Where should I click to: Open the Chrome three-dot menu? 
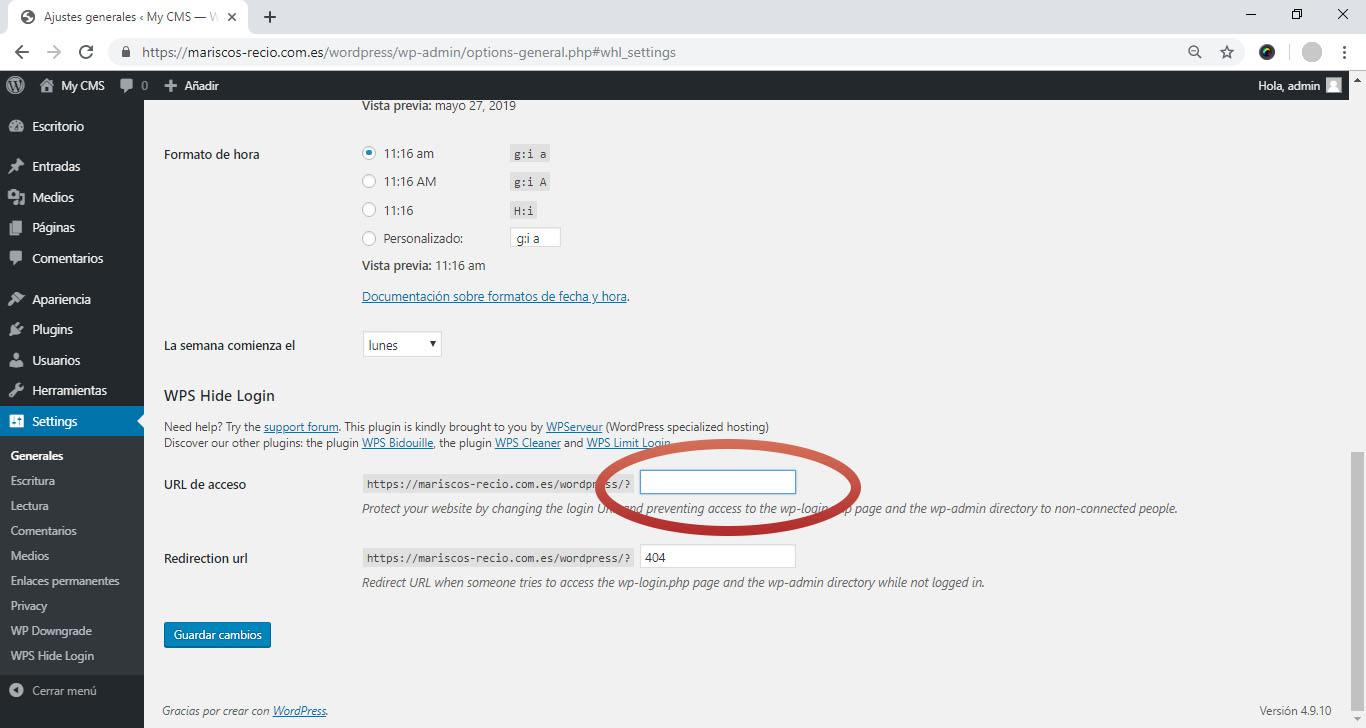pyautogui.click(x=1345, y=52)
